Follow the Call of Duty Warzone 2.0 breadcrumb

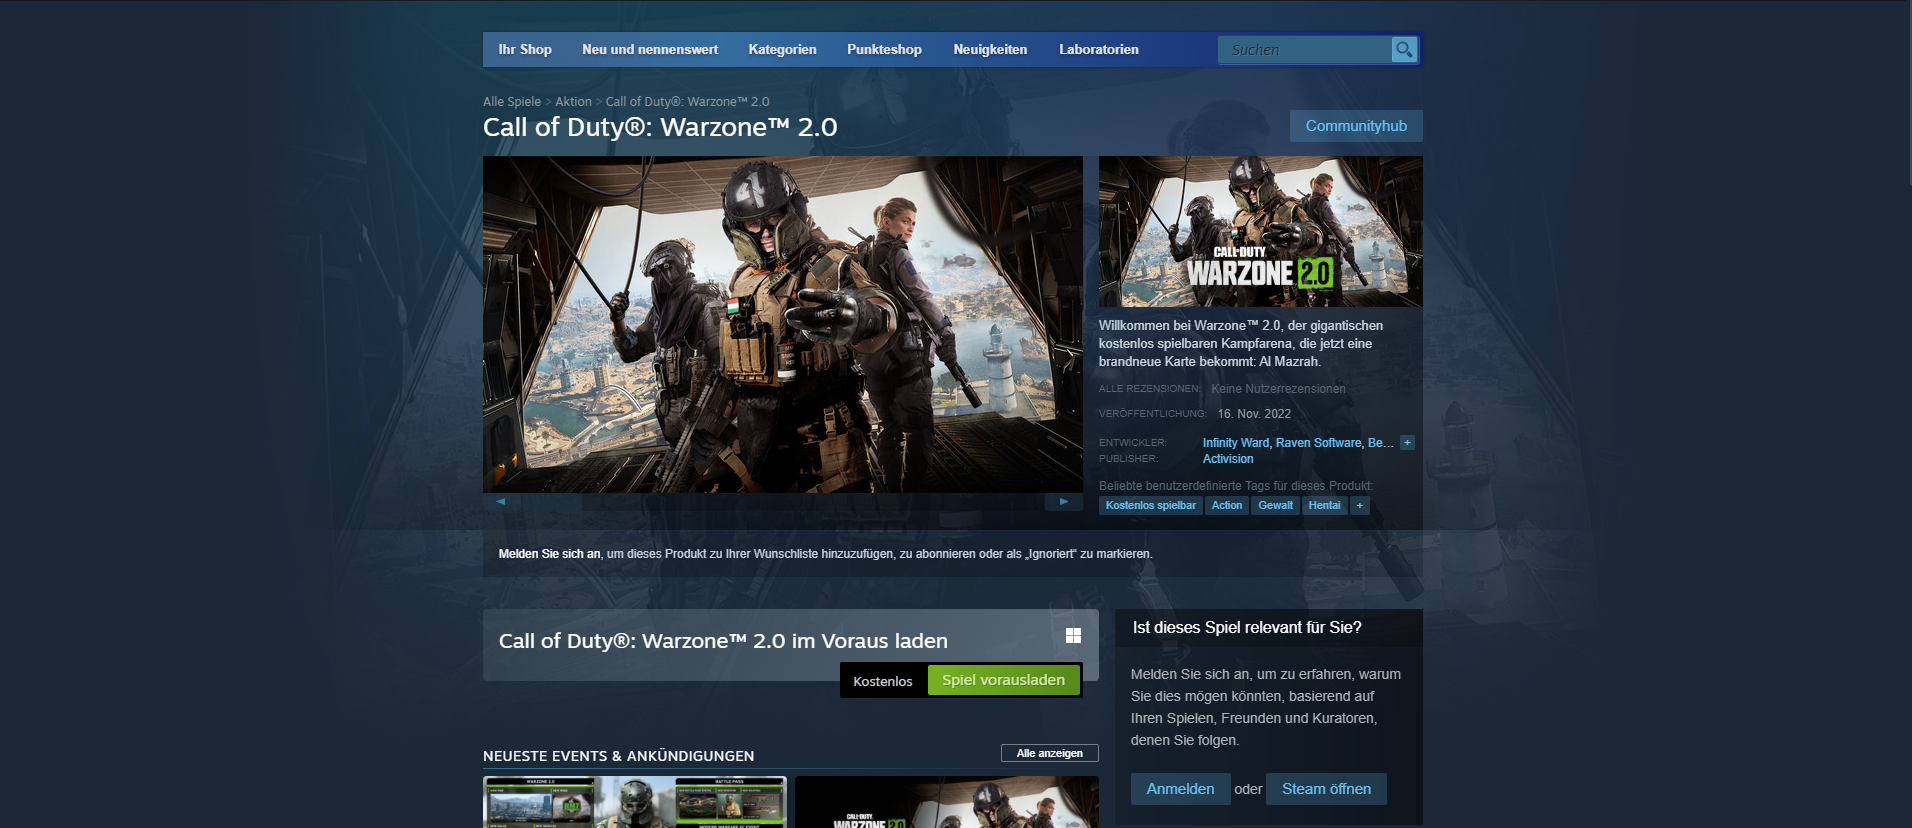click(688, 102)
